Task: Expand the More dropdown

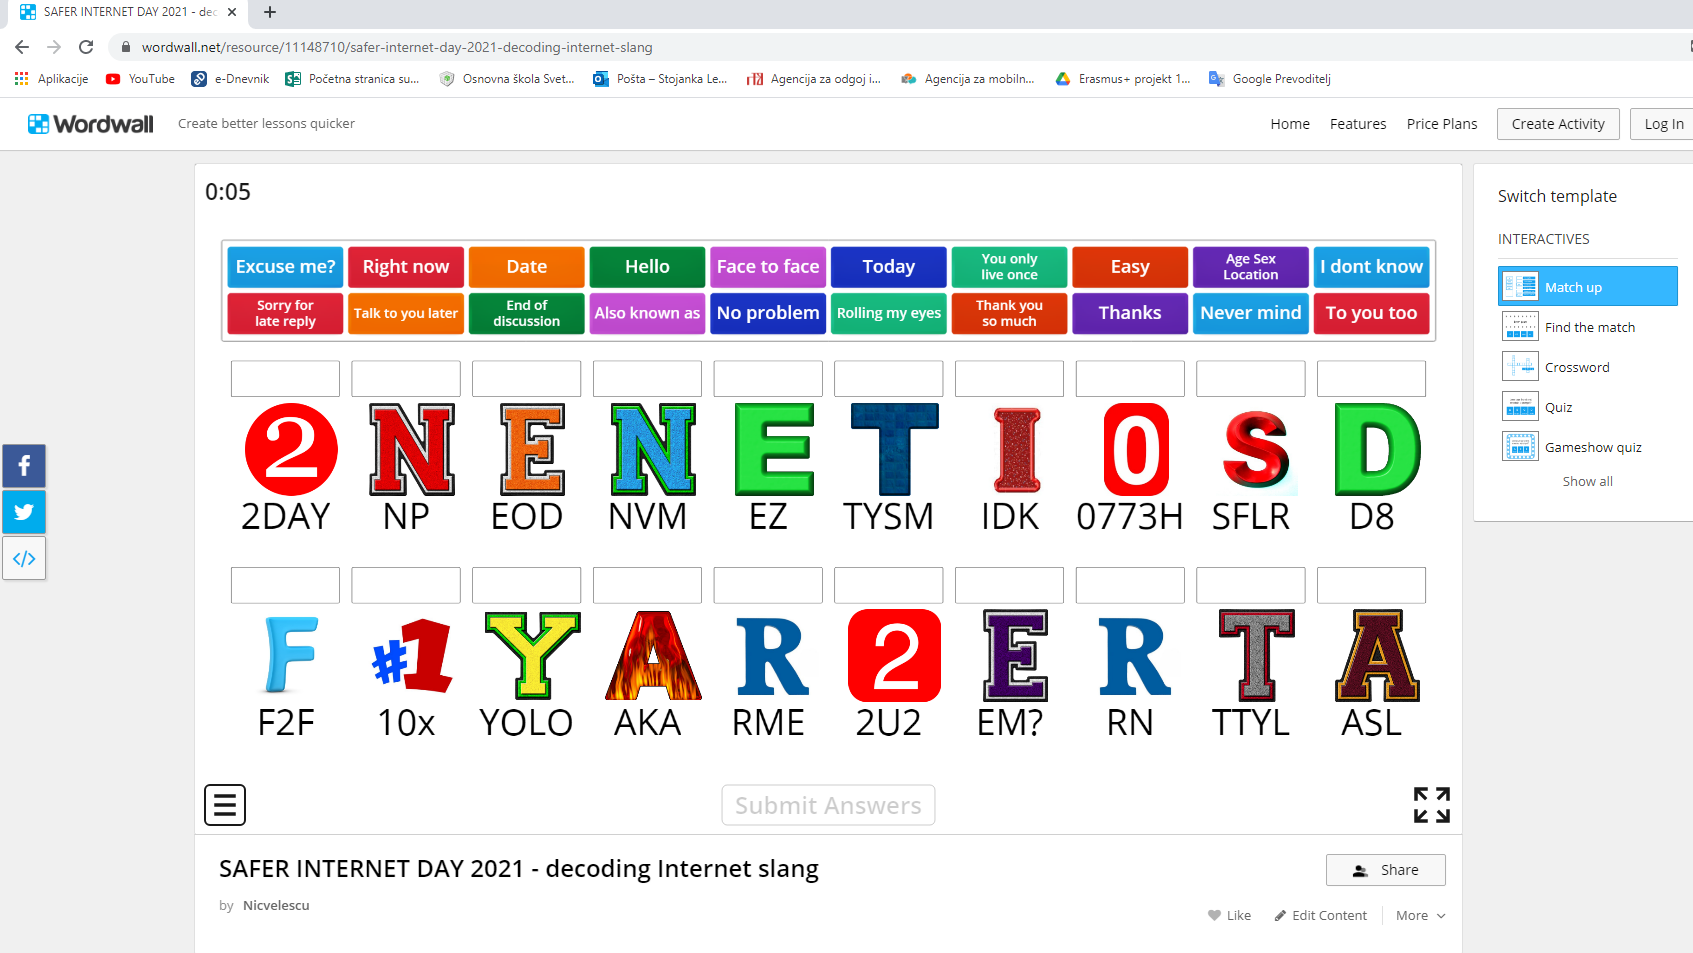Action: pyautogui.click(x=1420, y=915)
